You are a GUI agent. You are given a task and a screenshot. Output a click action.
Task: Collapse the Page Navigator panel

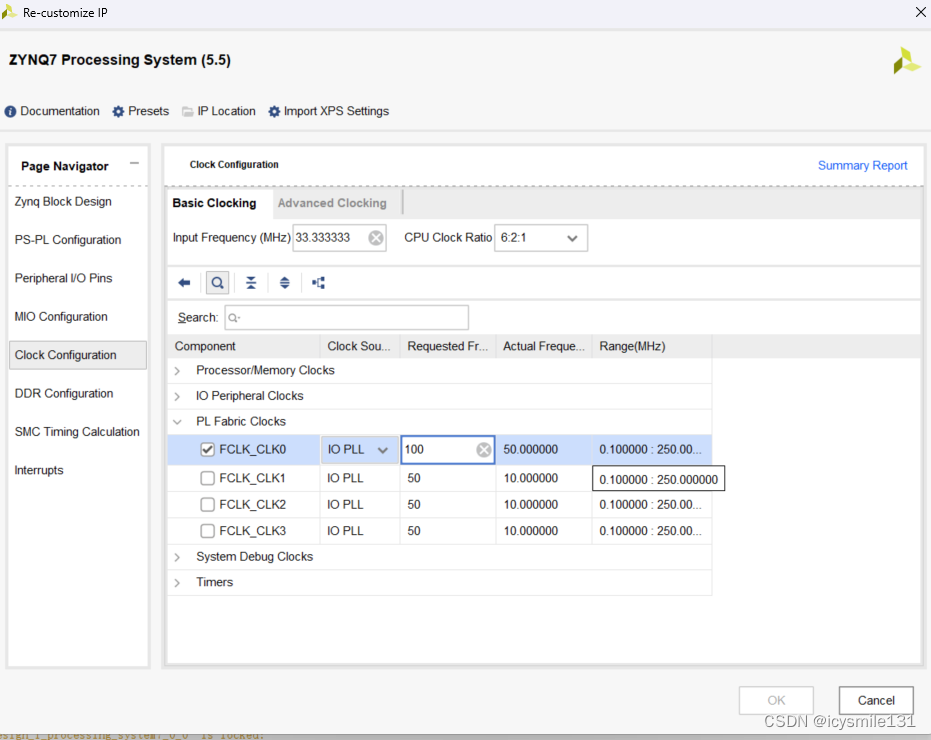[134, 163]
